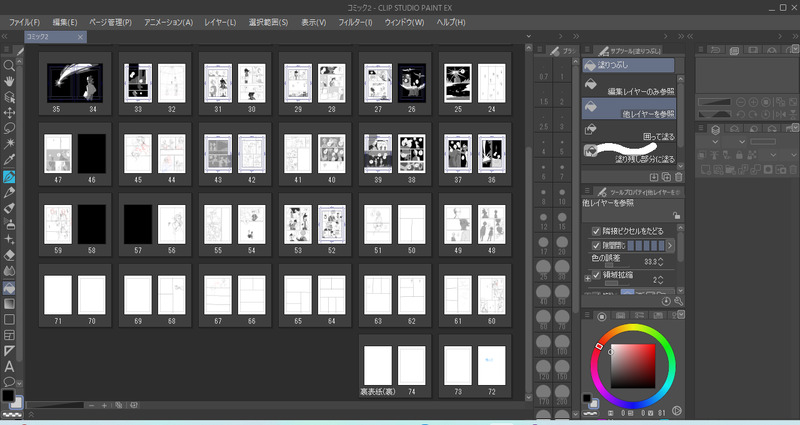800x425 pixels.
Task: Select black main color swatch in toolbar
Action: pos(8,395)
